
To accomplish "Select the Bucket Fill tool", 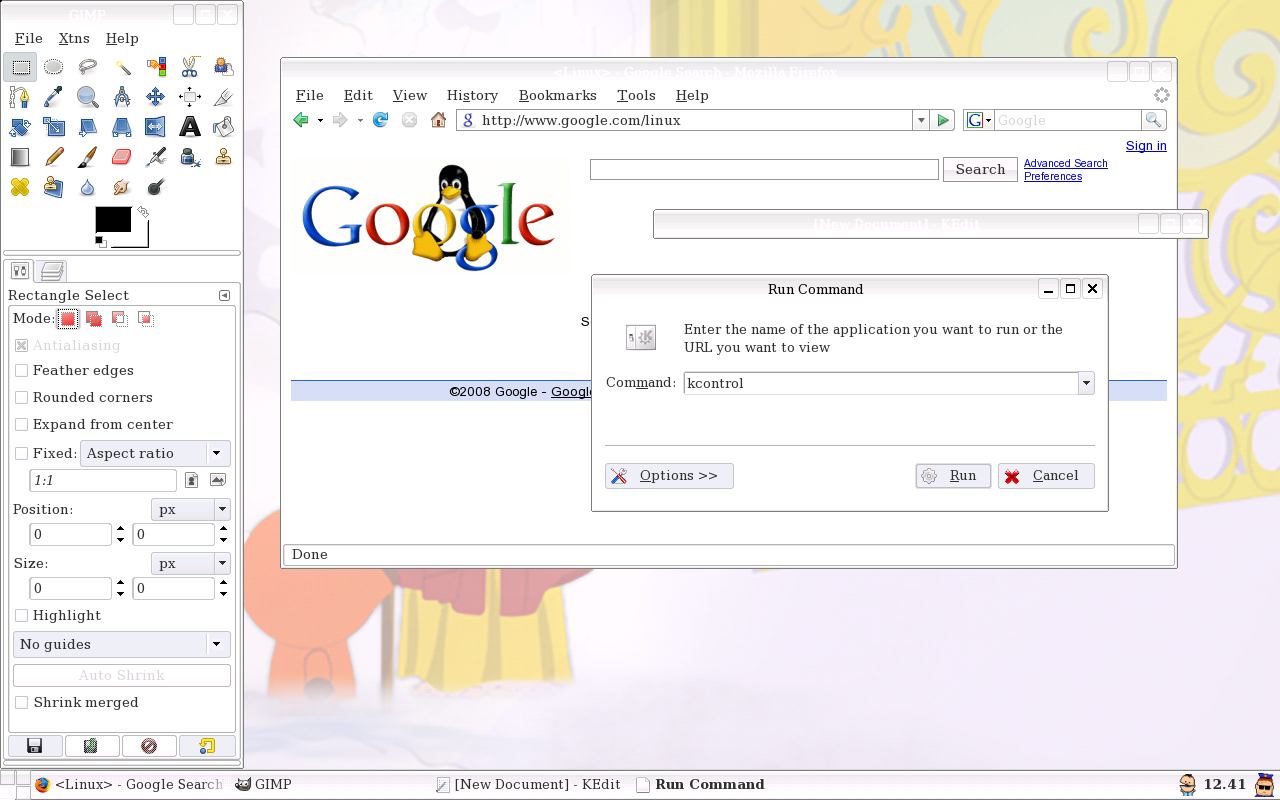I will 224,127.
